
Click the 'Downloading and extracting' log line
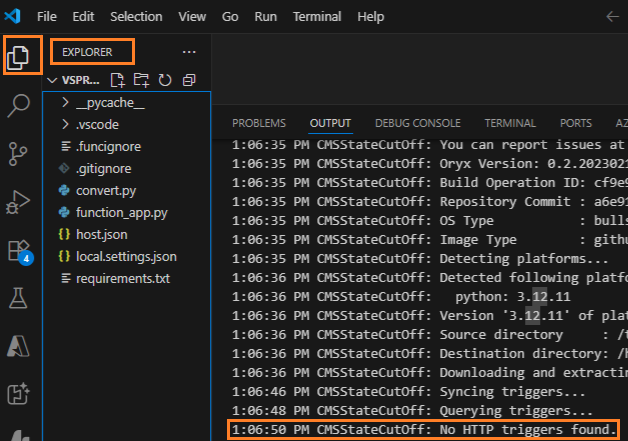click(x=430, y=373)
